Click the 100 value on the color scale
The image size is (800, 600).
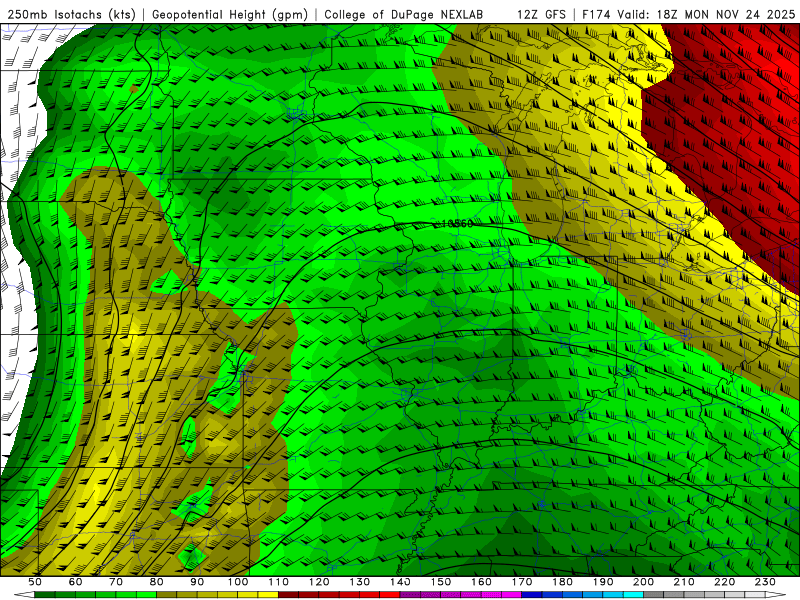tap(238, 582)
